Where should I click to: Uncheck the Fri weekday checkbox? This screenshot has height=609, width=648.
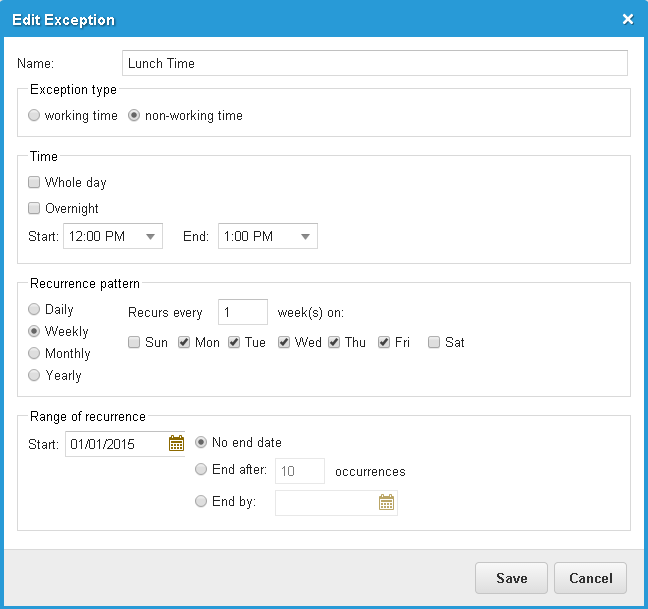point(384,342)
